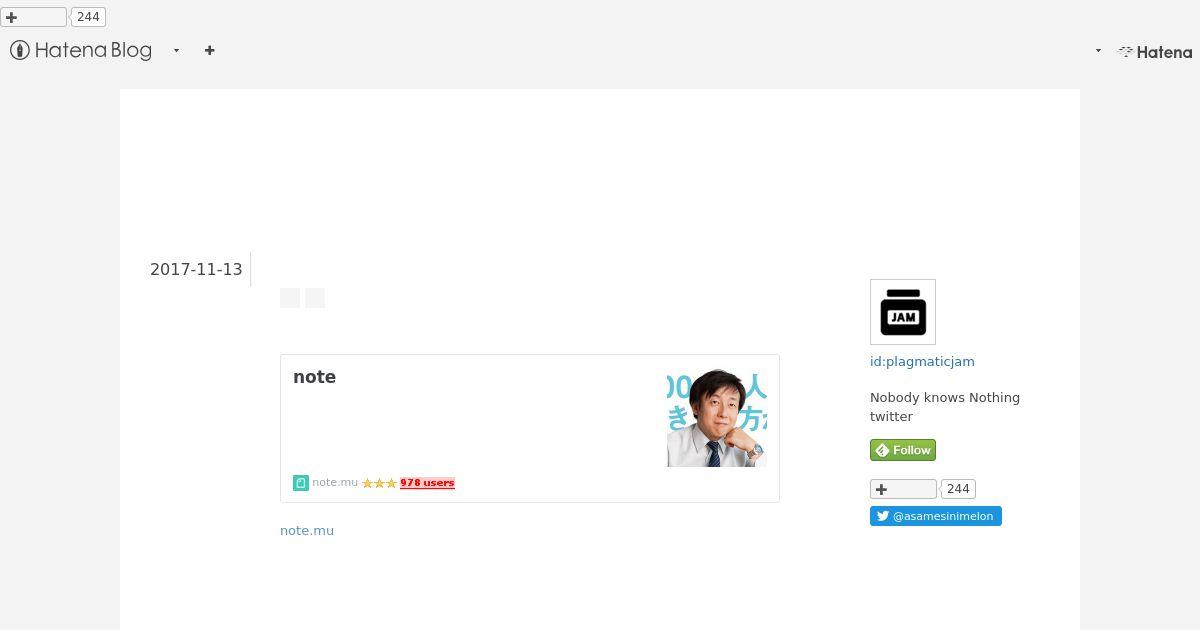This screenshot has height=630, width=1200.
Task: Open the Hatena logo at top right
Action: pyautogui.click(x=1155, y=52)
